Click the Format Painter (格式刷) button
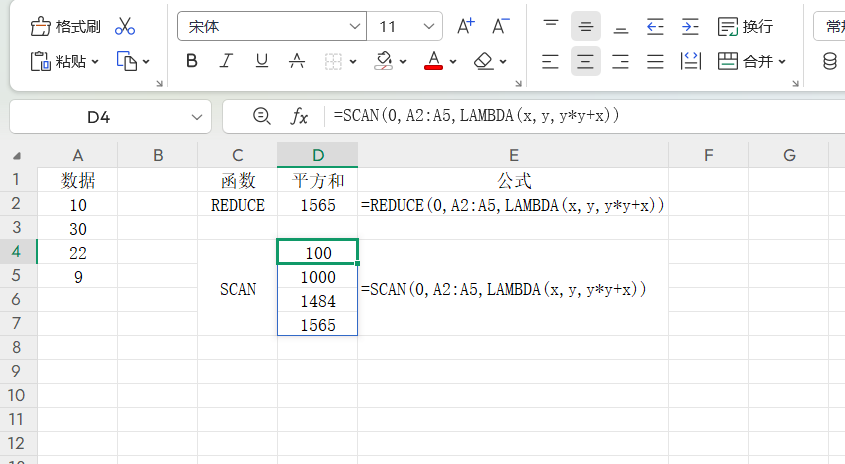The width and height of the screenshot is (845, 464). [66, 26]
